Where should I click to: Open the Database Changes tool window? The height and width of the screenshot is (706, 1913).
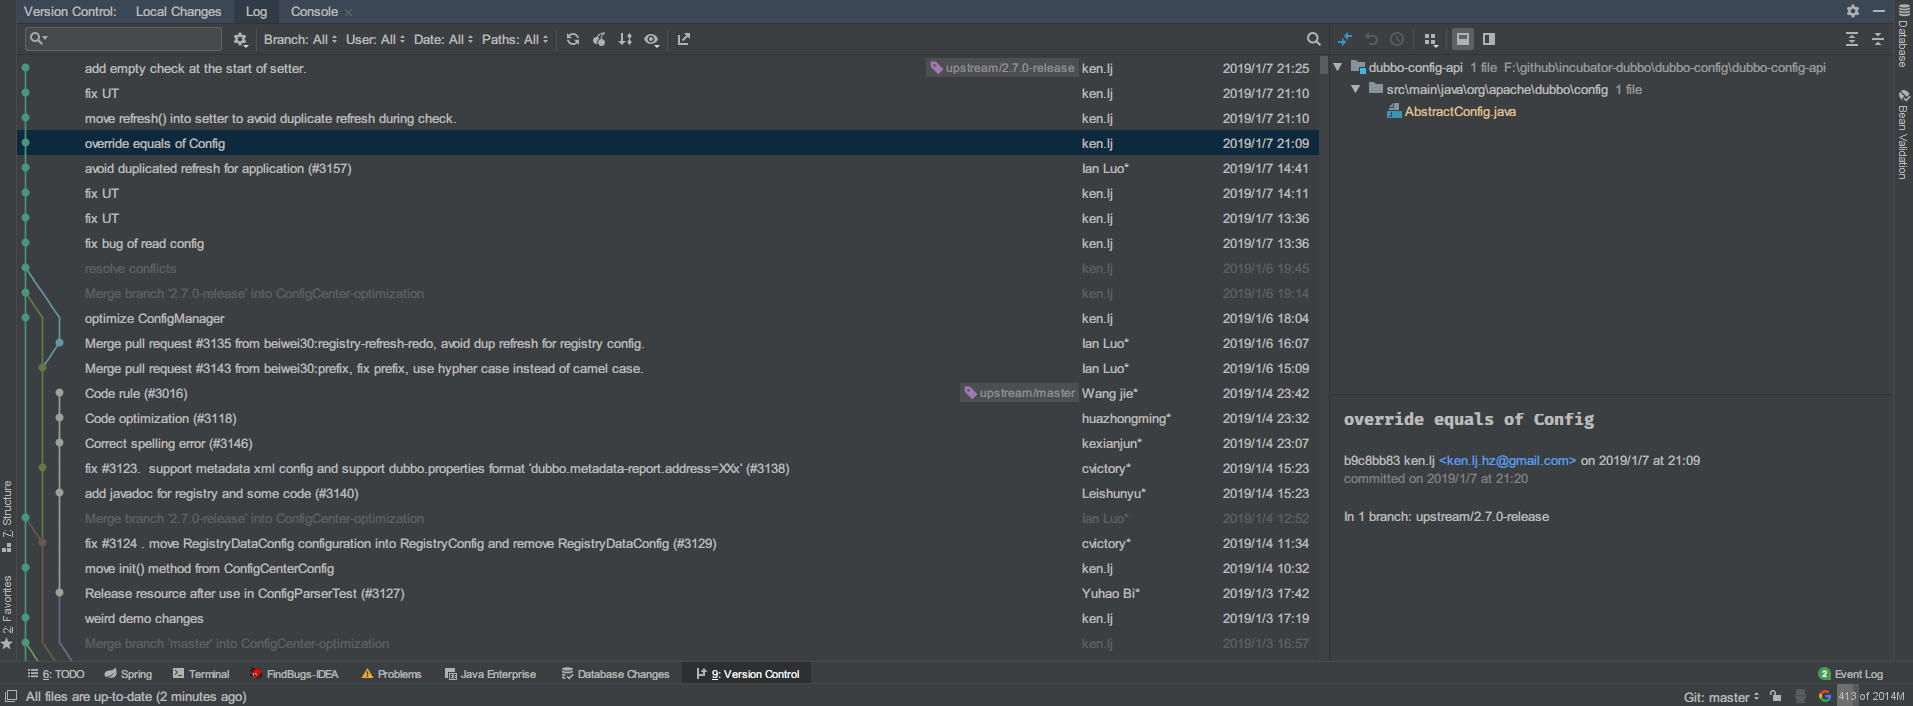click(x=615, y=674)
